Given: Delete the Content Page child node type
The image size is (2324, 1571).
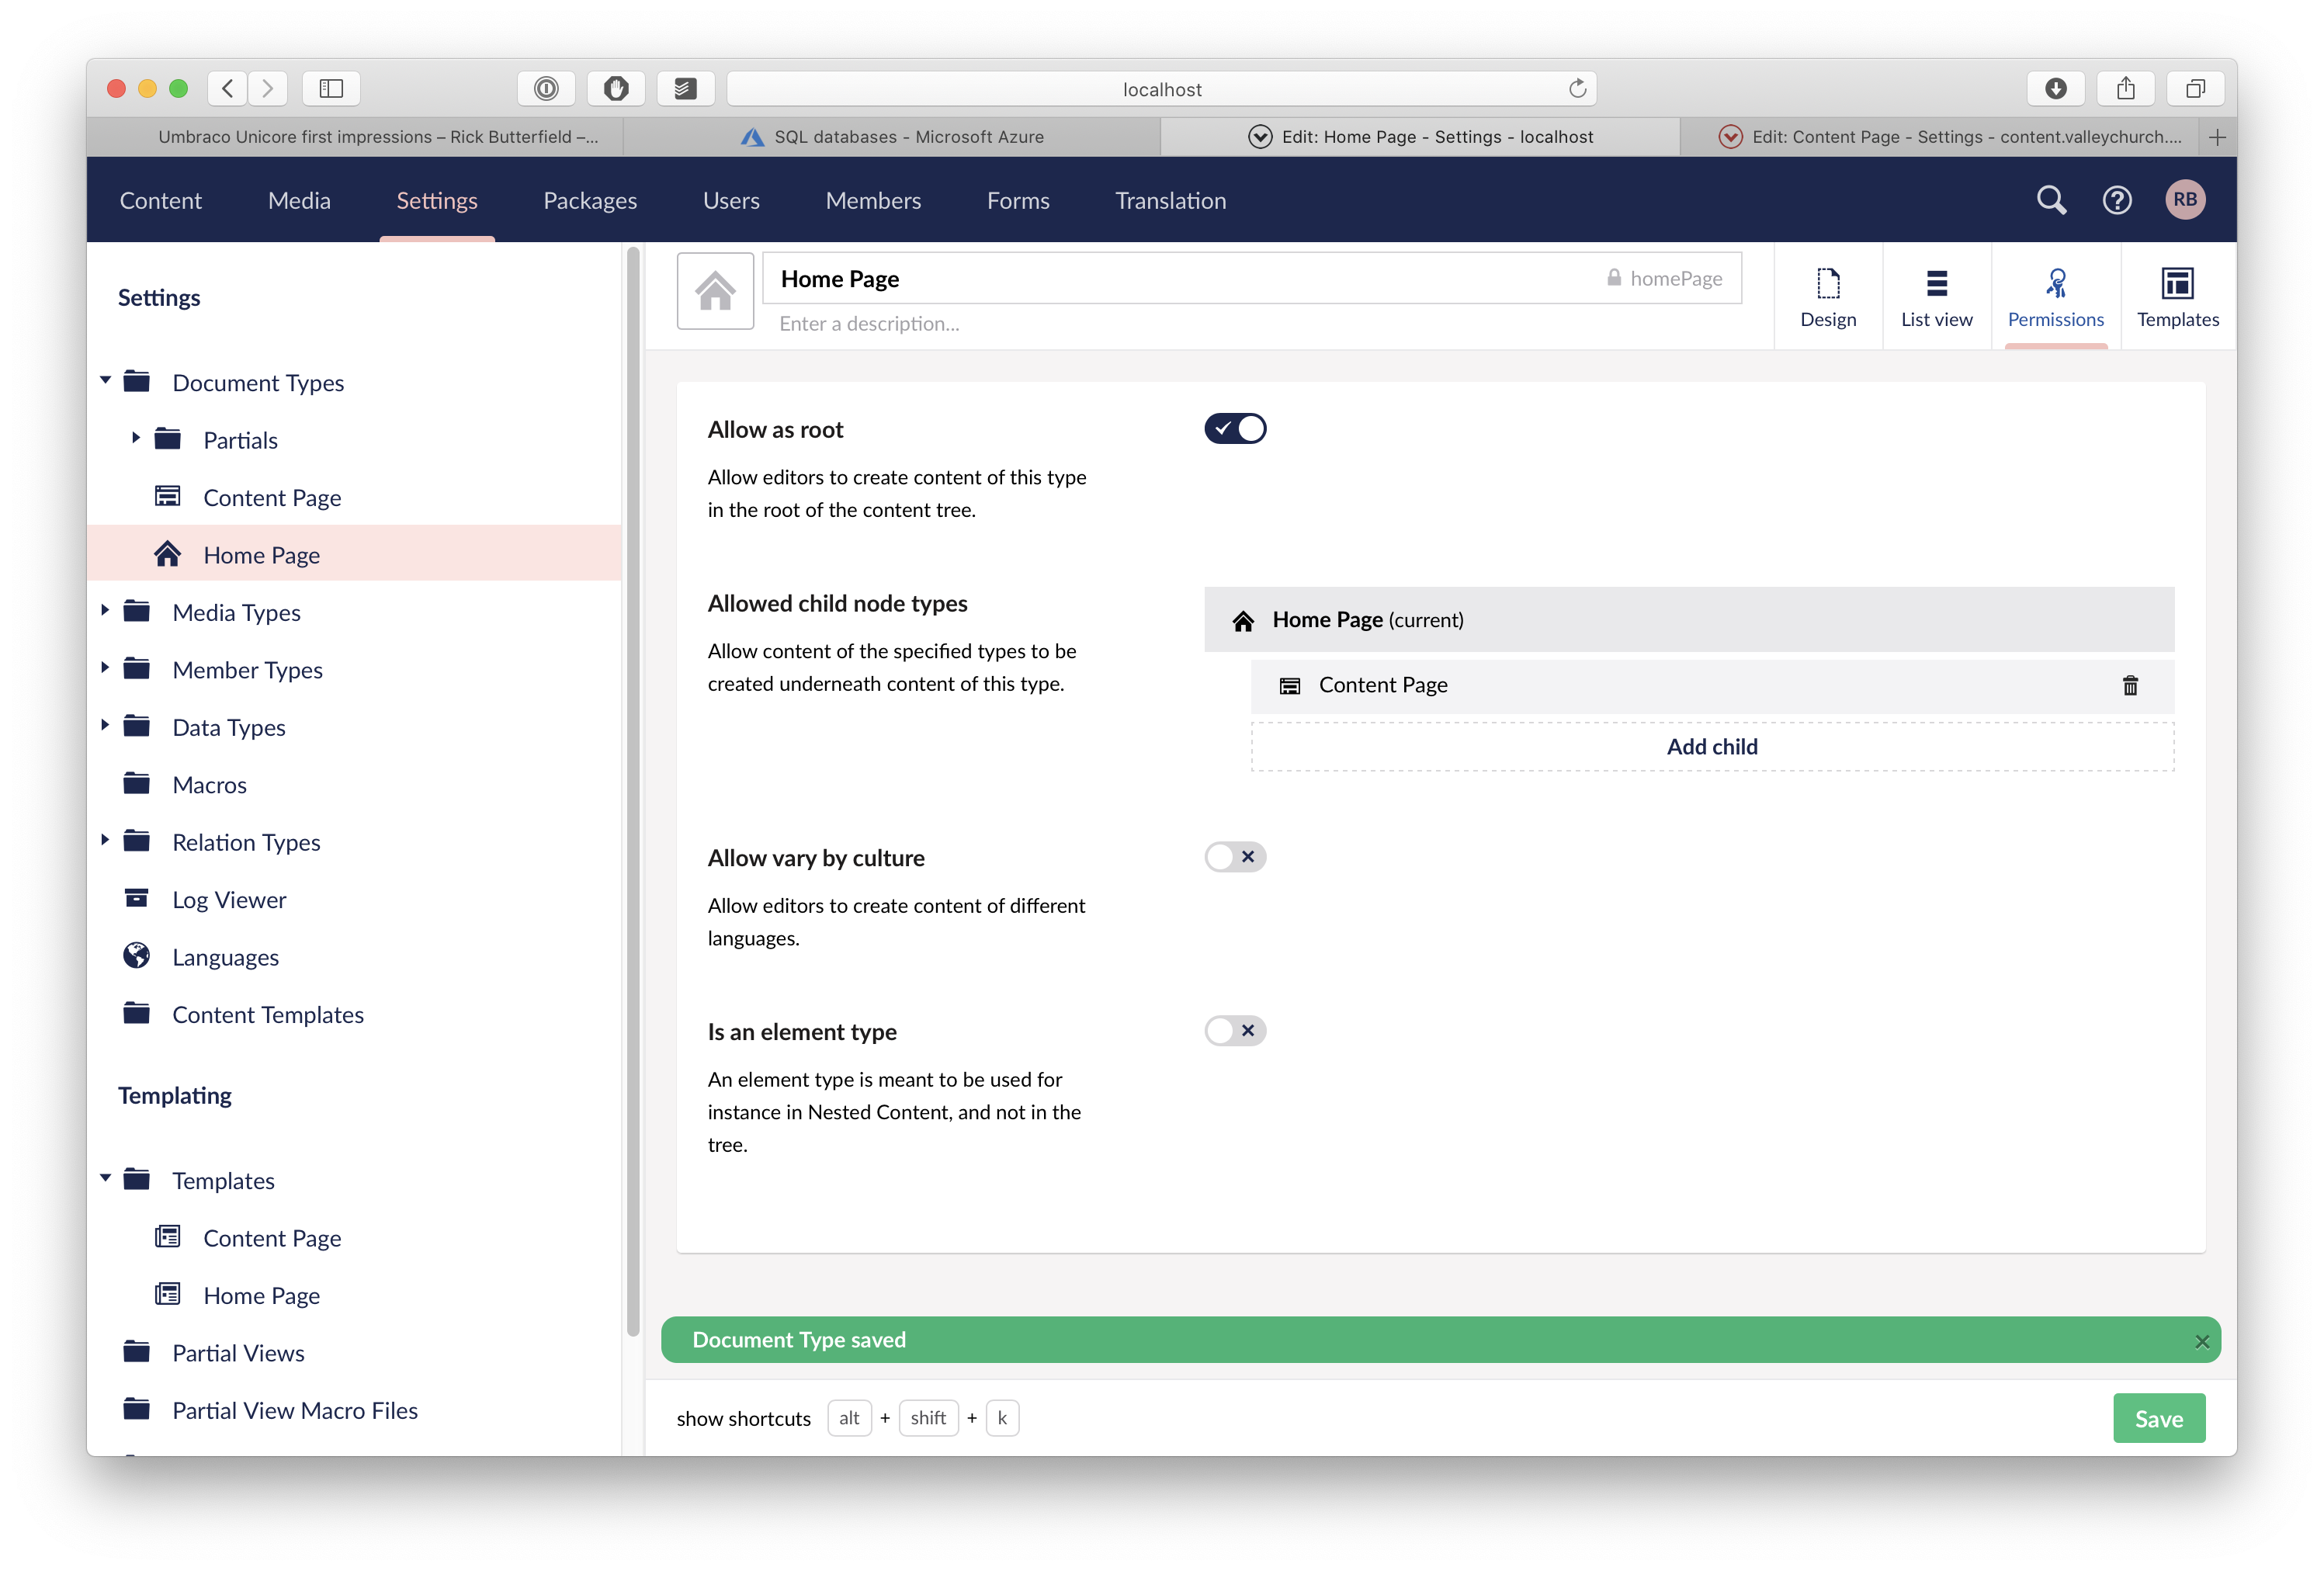Looking at the screenshot, I should pyautogui.click(x=2130, y=686).
